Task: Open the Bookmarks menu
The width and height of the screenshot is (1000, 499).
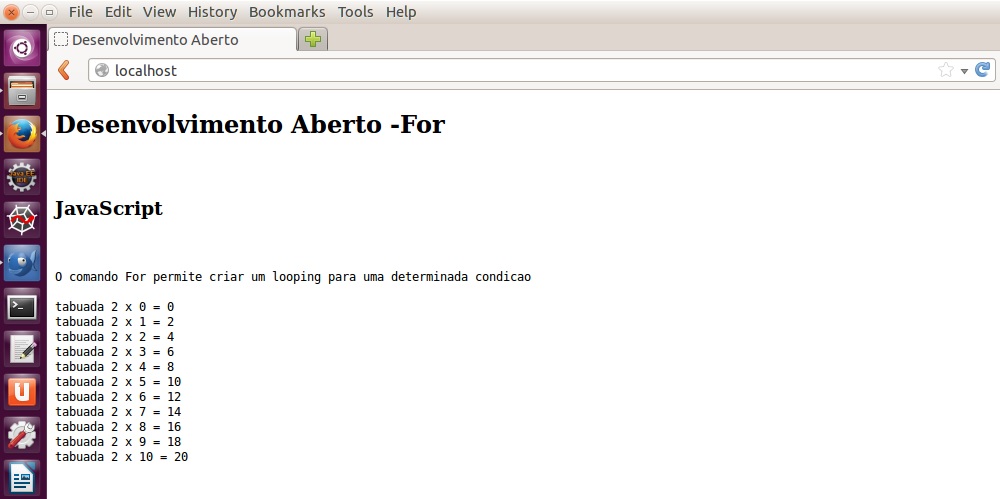Action: pyautogui.click(x=287, y=12)
